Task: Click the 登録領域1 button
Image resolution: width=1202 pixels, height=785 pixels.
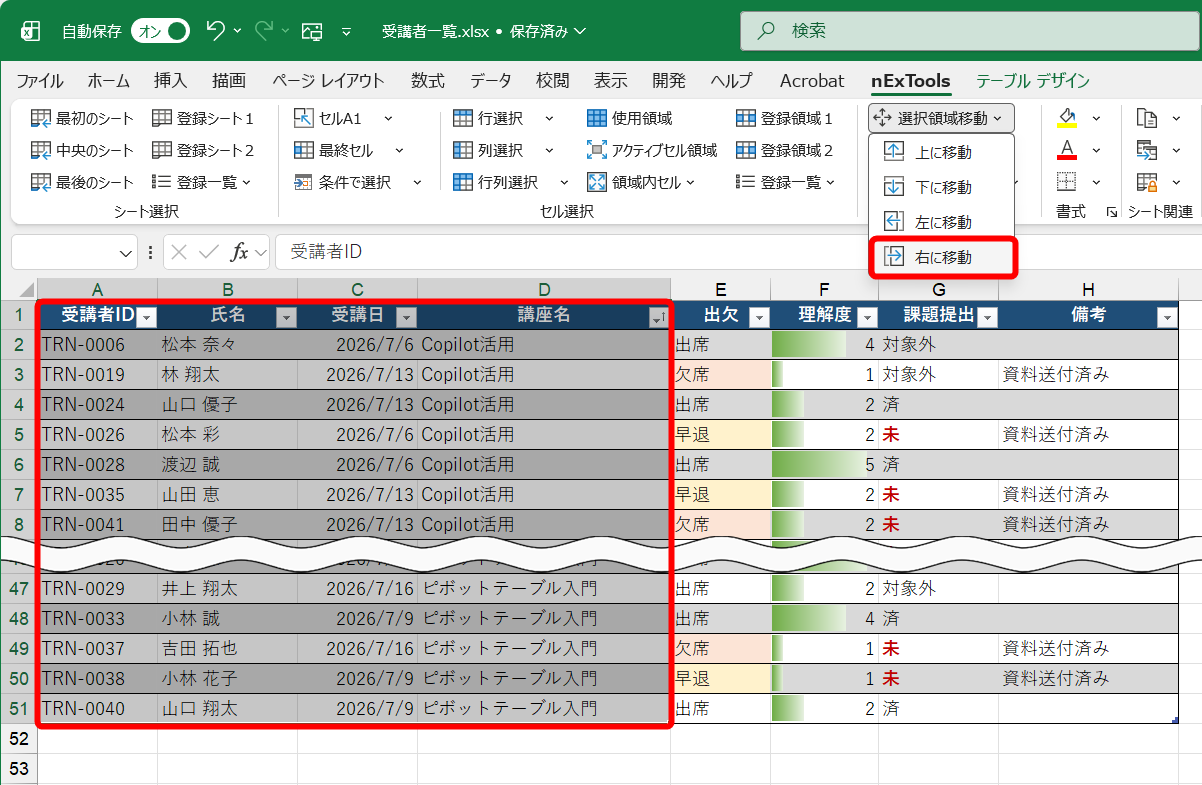Action: point(785,118)
